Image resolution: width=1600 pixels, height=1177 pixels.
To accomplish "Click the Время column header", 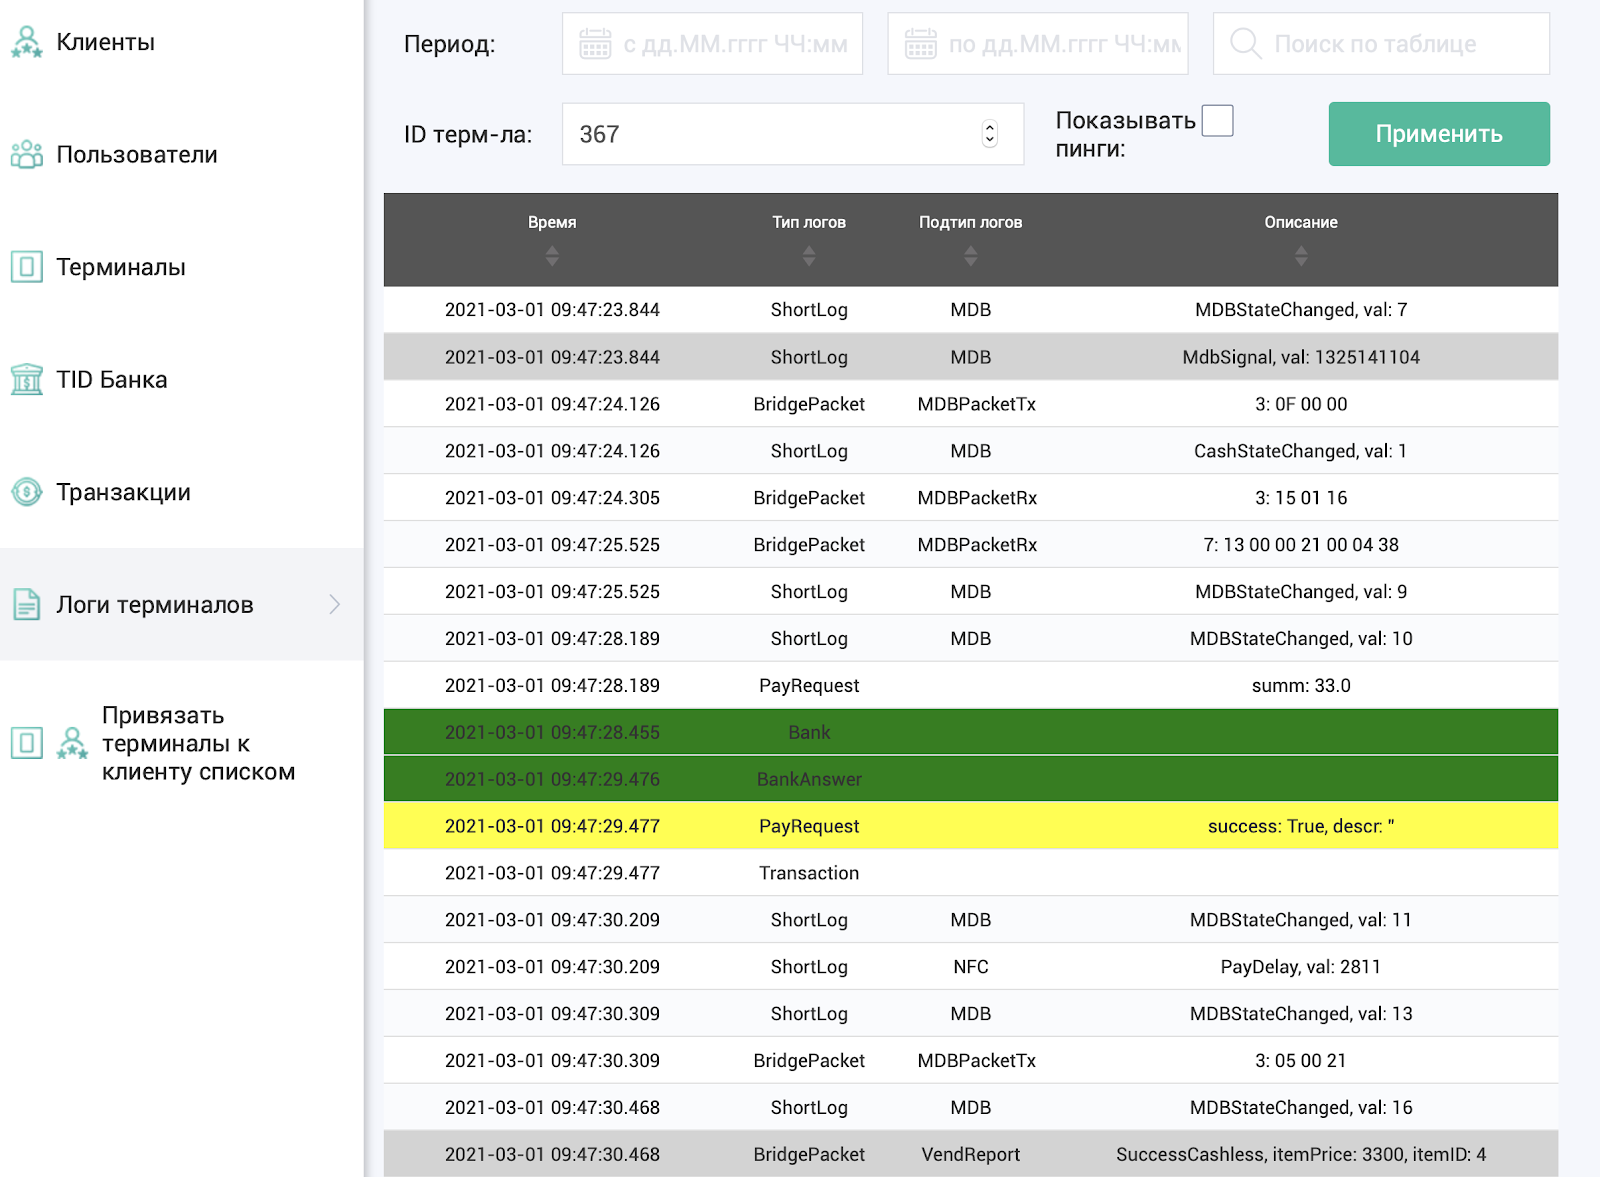I will (552, 222).
